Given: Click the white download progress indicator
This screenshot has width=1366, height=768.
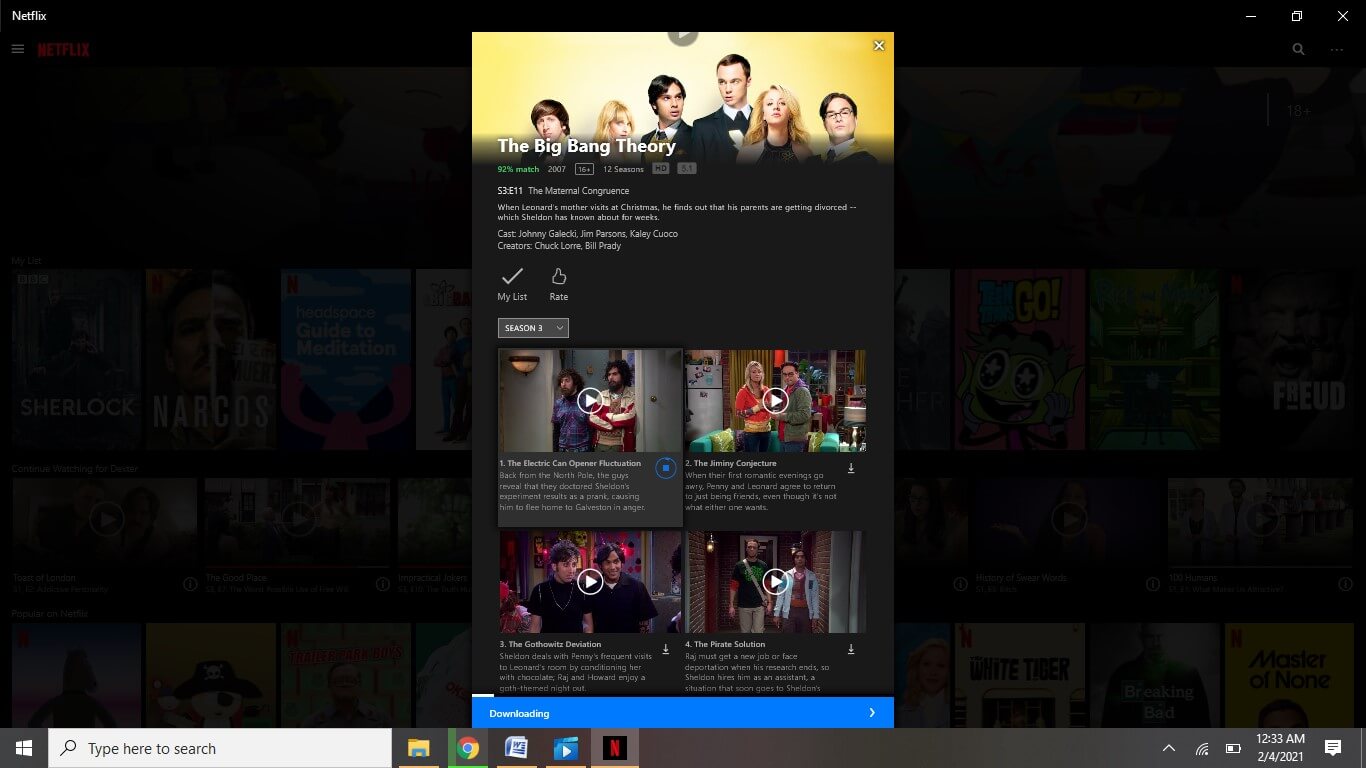Looking at the screenshot, I should click(483, 695).
